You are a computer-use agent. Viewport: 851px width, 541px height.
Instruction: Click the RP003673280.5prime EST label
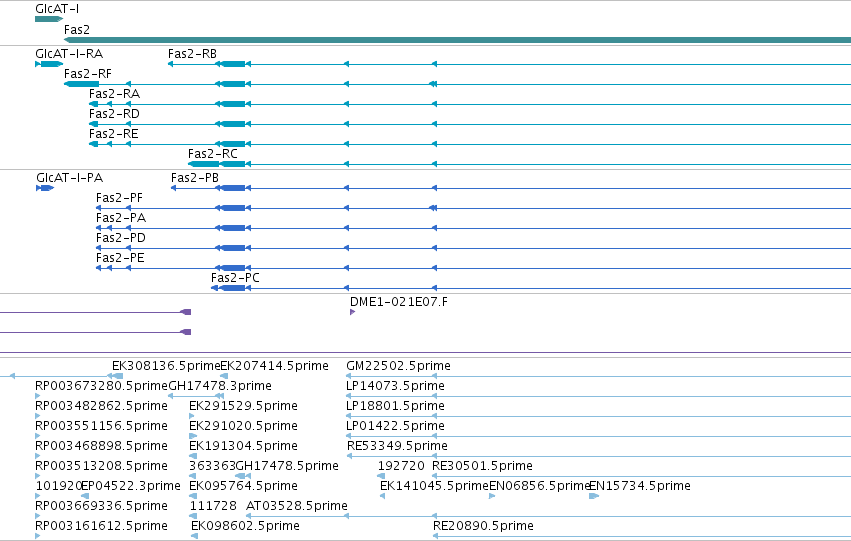(x=101, y=386)
